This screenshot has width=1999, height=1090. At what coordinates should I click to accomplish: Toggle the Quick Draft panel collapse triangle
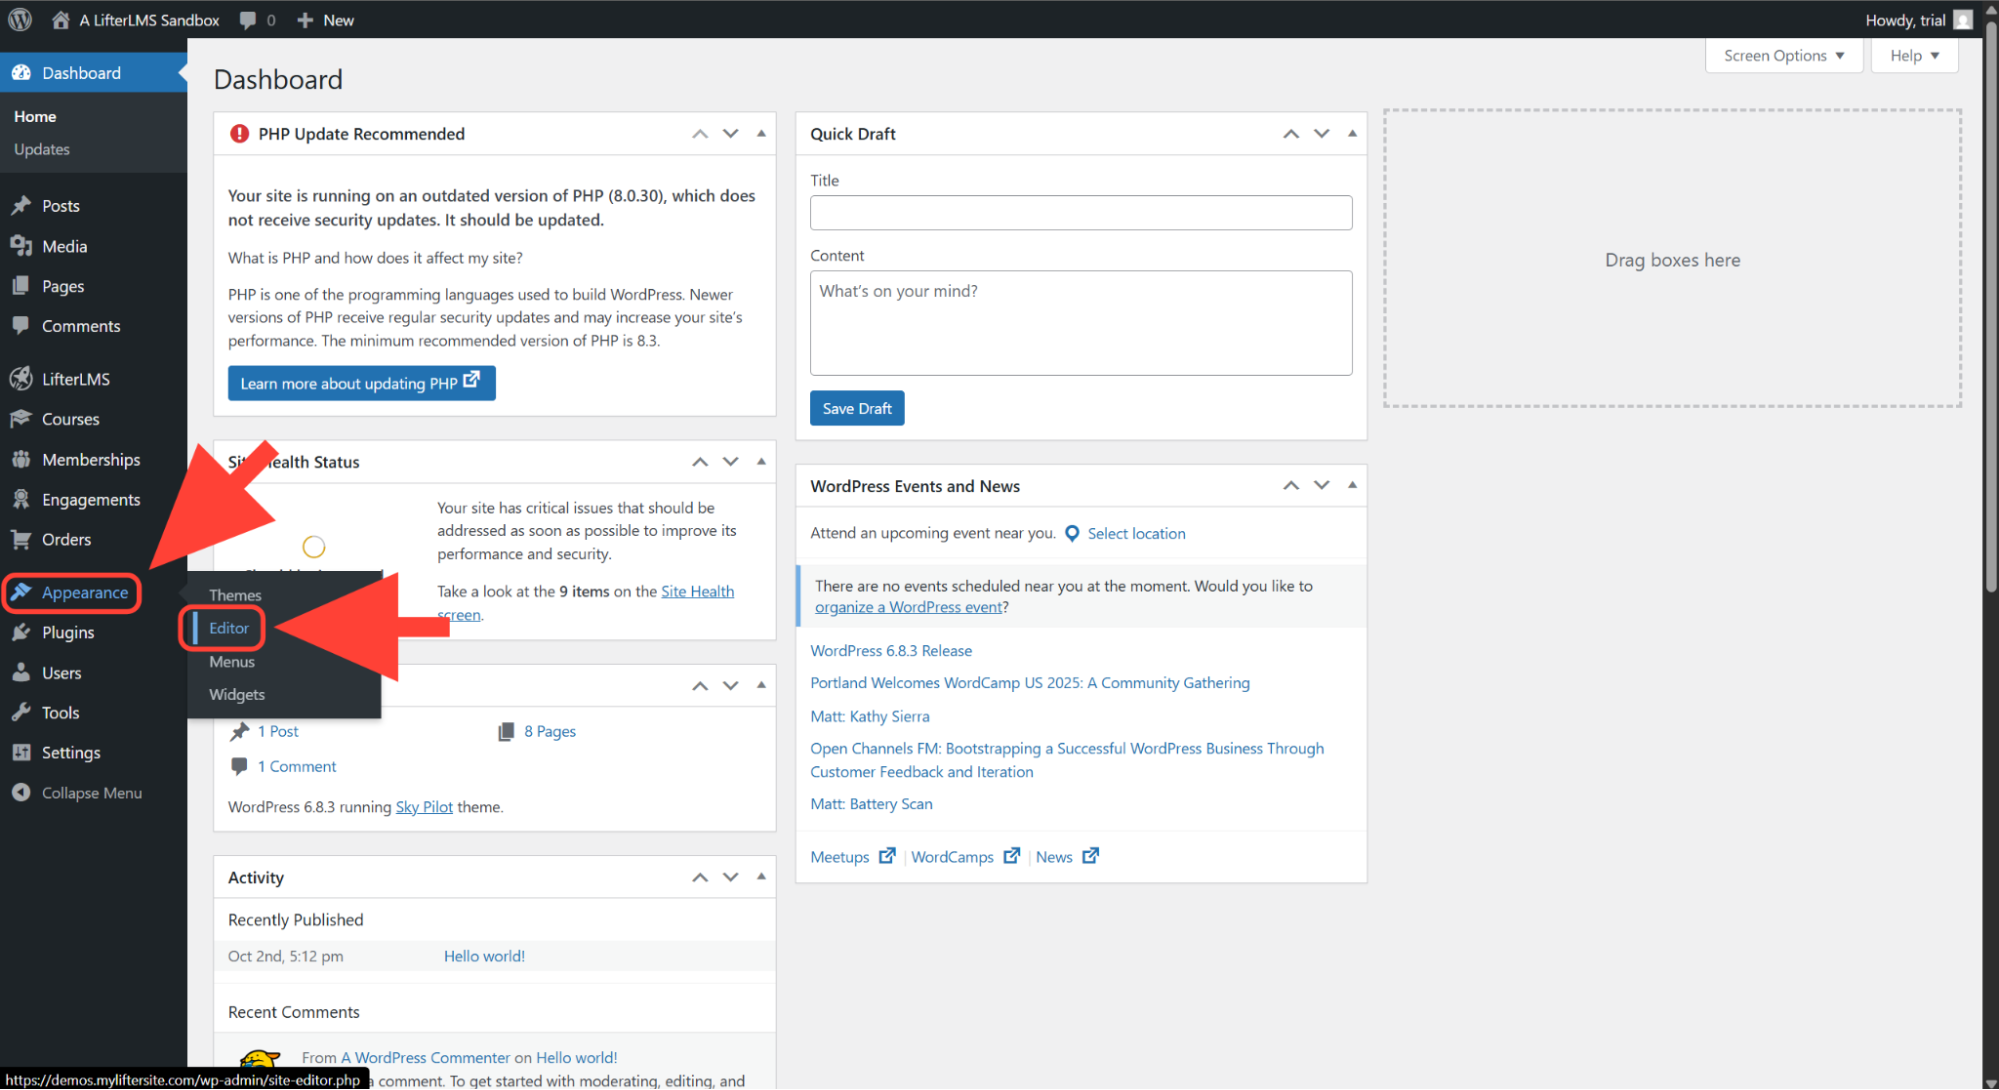click(1352, 134)
